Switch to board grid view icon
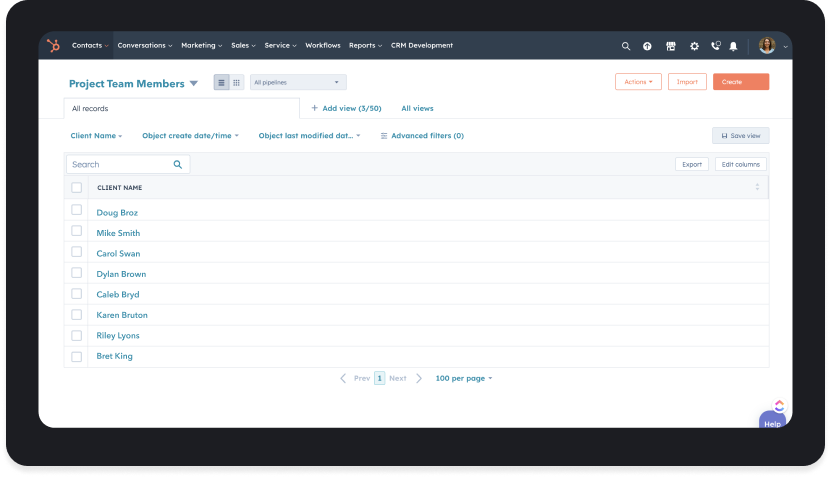 (236, 82)
